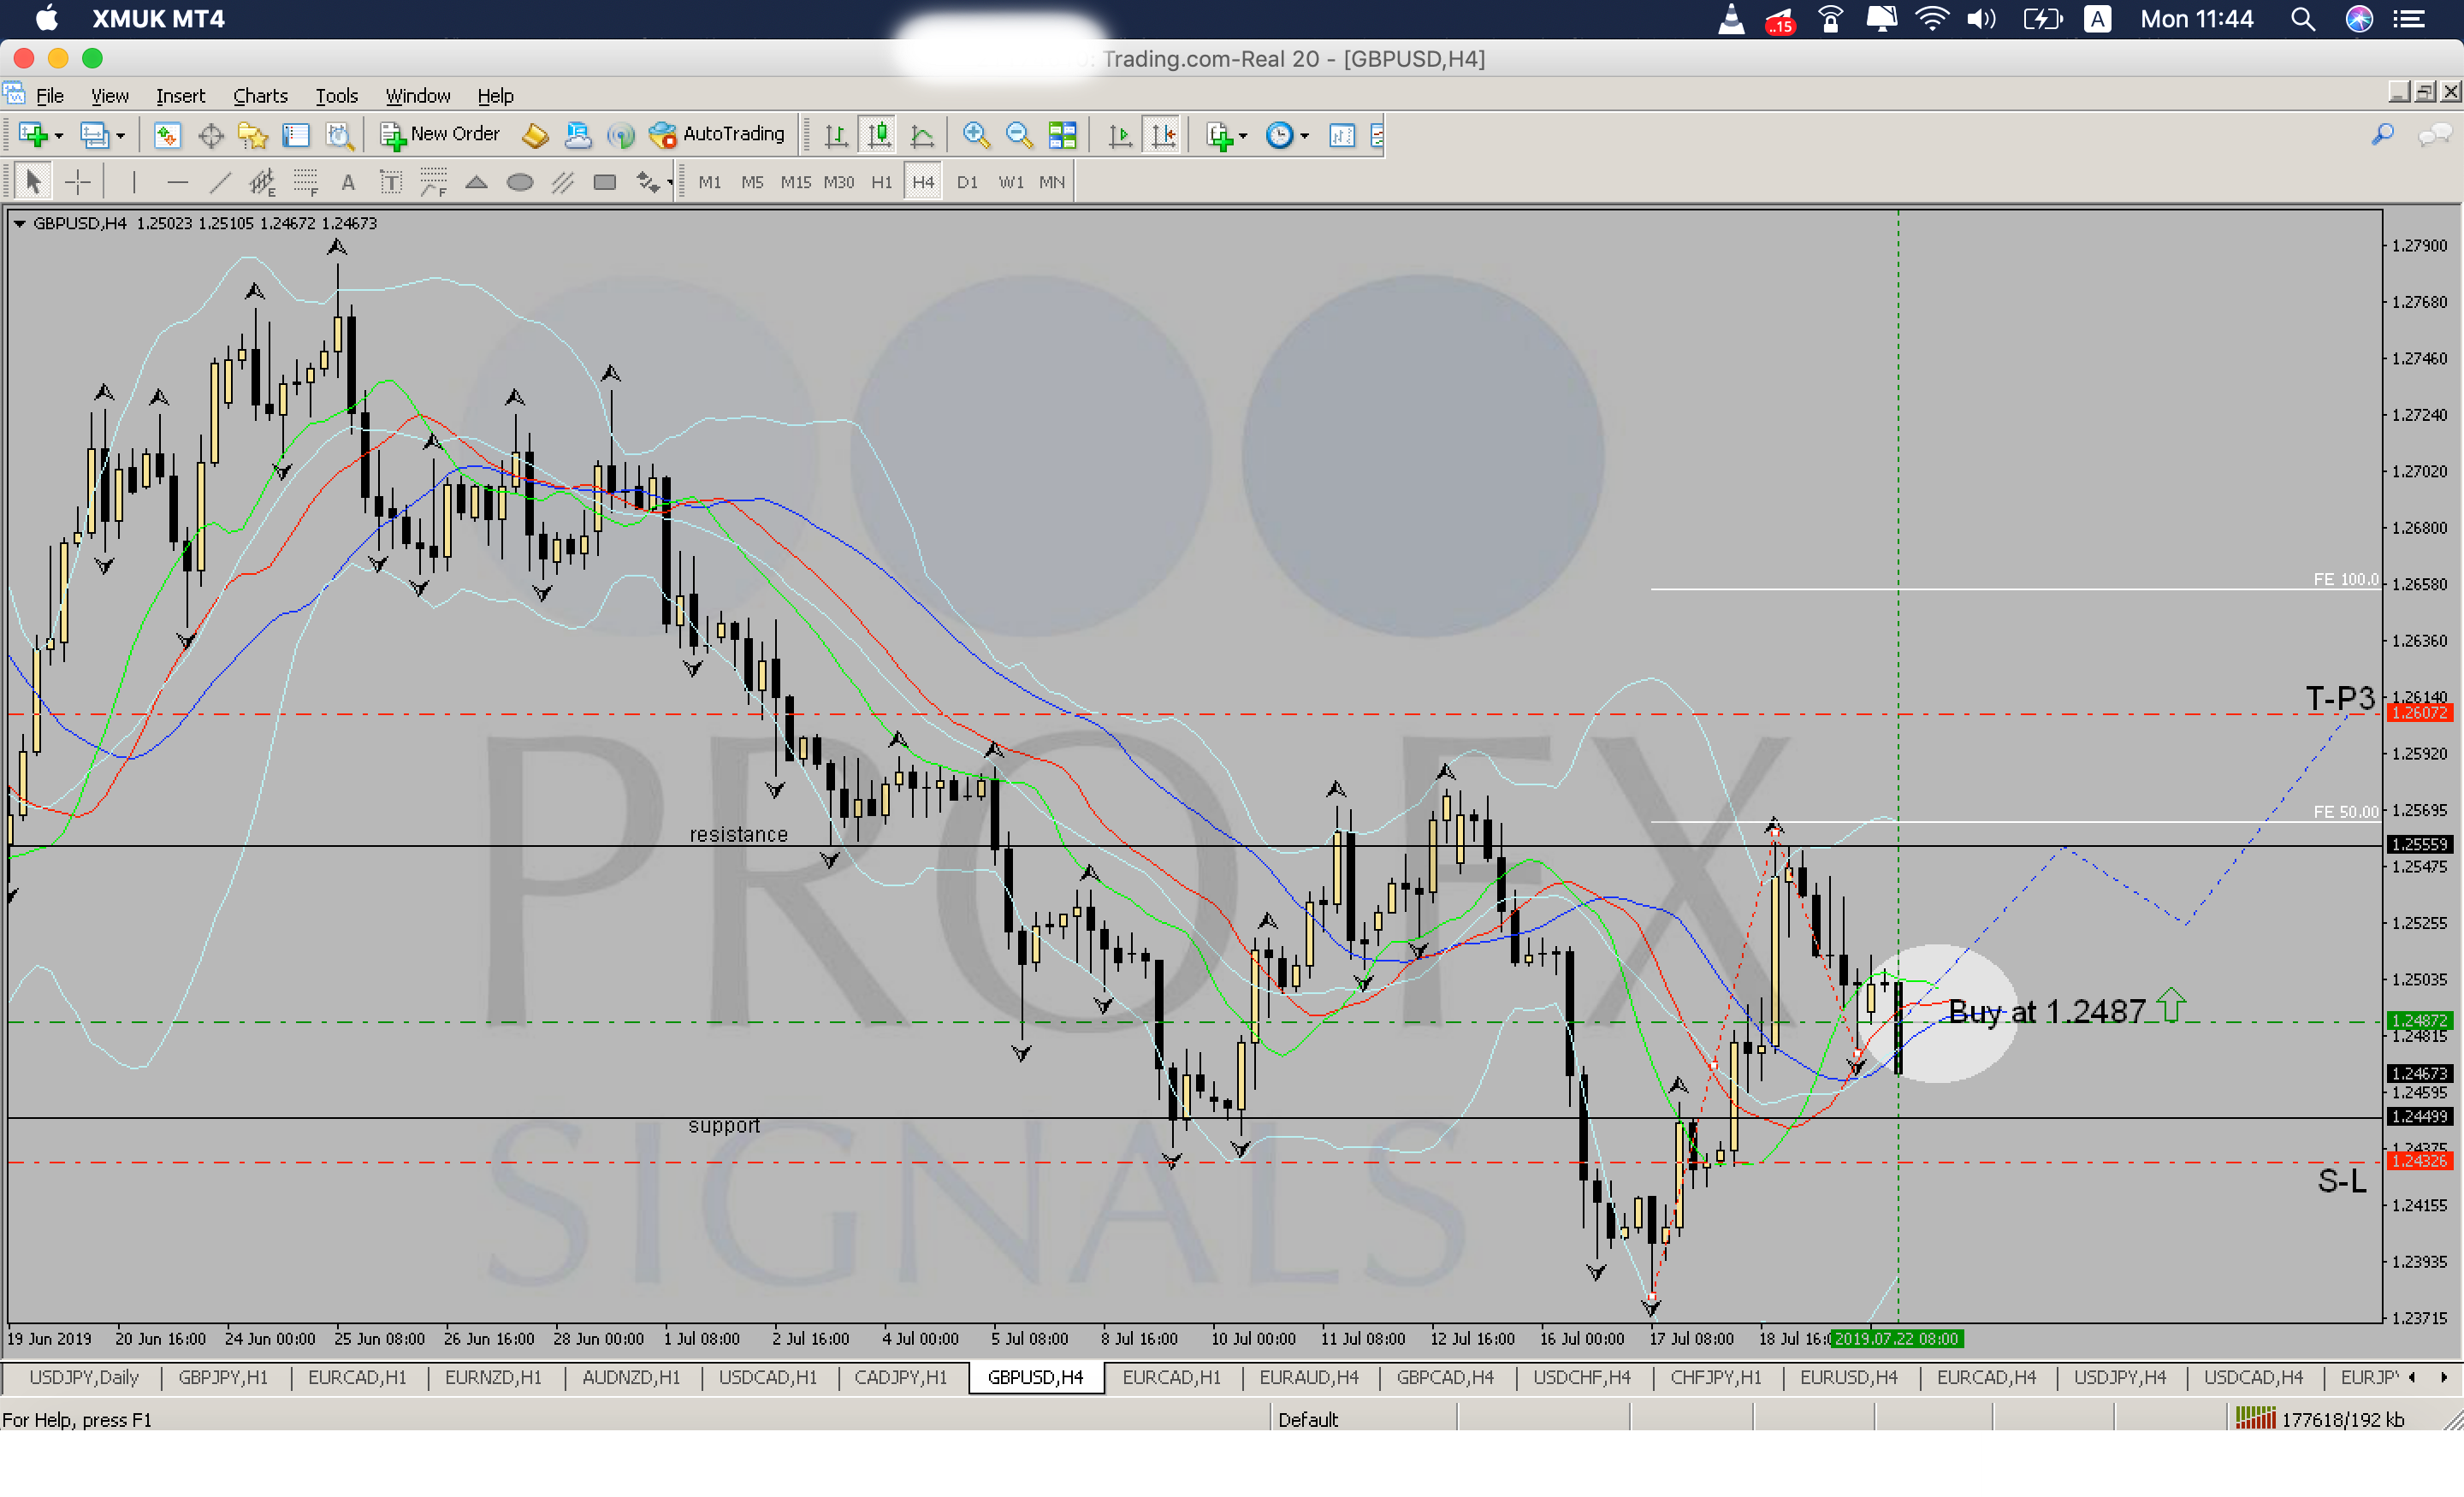Open the Indicators list dropdown arrow
2464x1497 pixels.
(1243, 135)
